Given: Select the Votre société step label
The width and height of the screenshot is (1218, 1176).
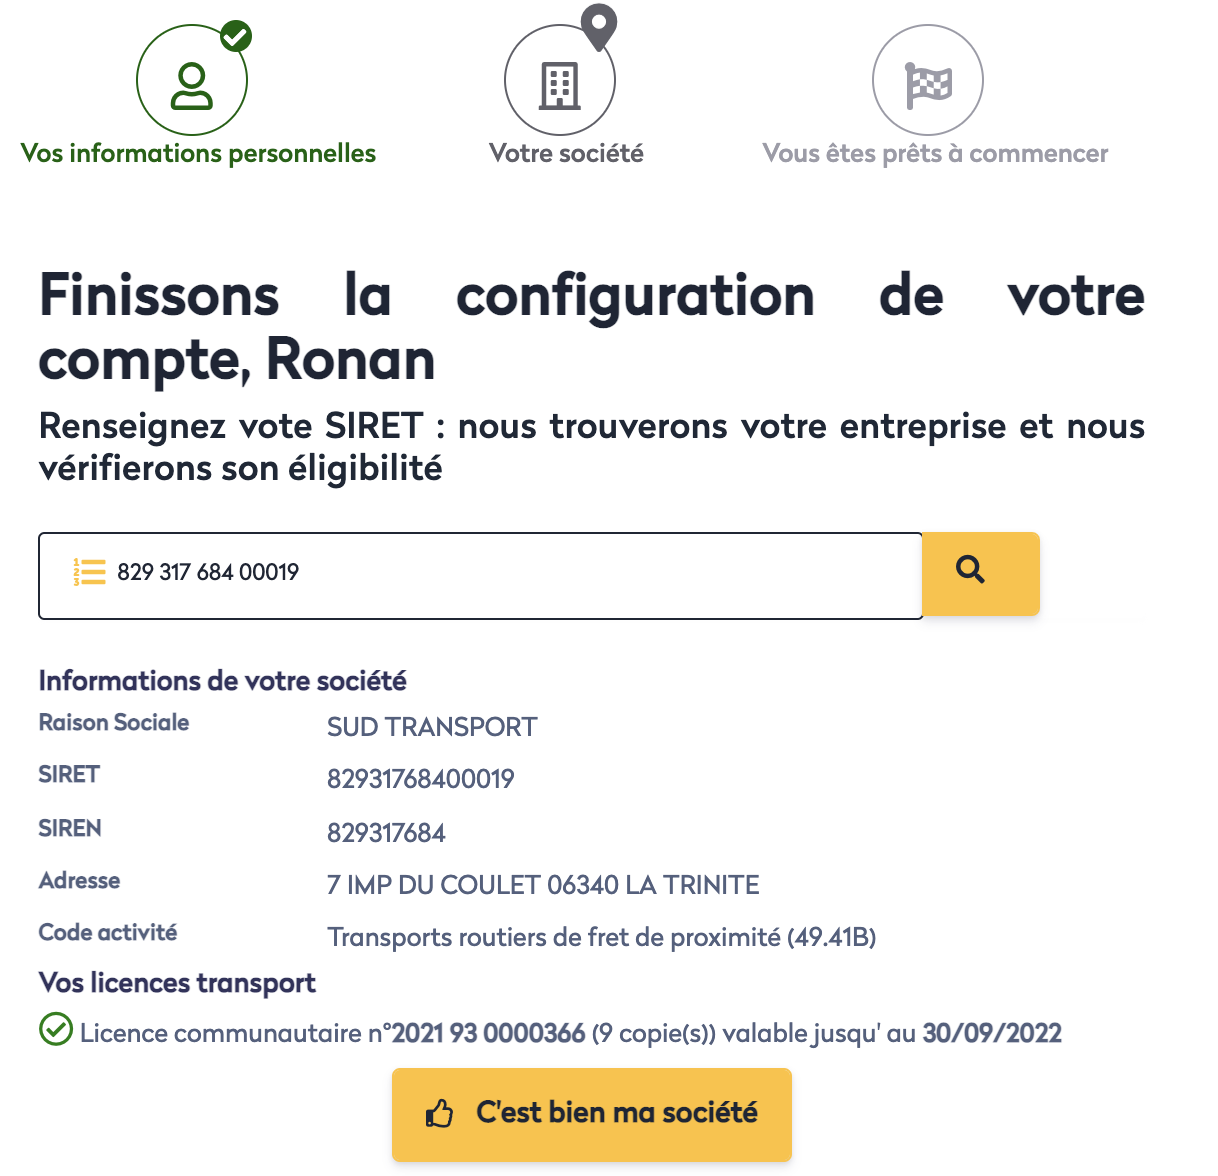Looking at the screenshot, I should [x=566, y=154].
